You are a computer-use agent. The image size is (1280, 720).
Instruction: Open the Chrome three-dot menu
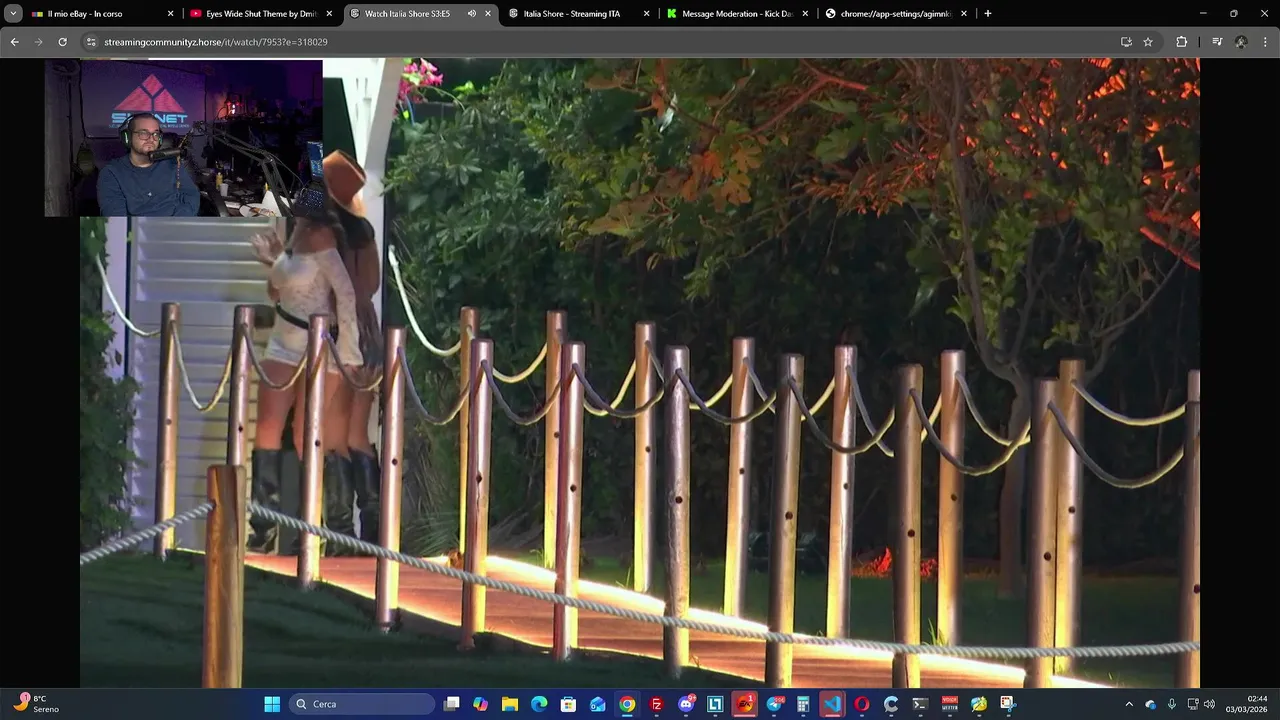point(1265,42)
